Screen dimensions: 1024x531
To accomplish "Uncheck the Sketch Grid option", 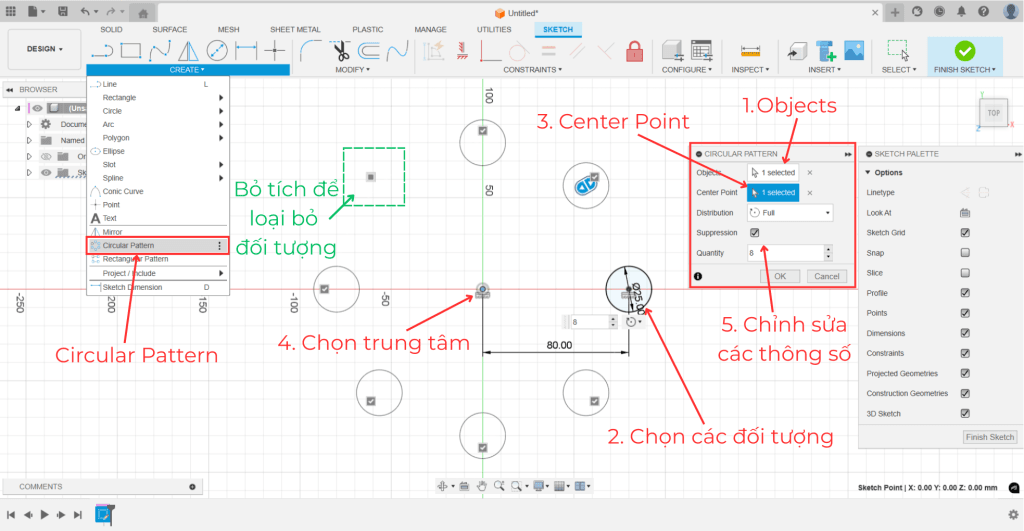I will [965, 233].
